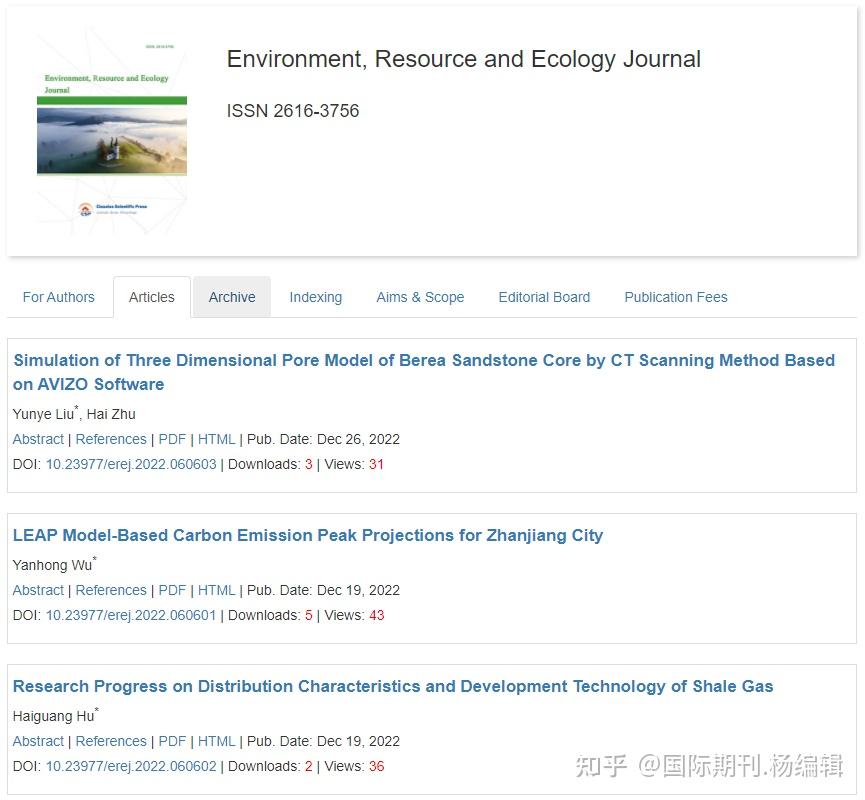
Task: Switch to the Archive tab
Action: pos(231,296)
